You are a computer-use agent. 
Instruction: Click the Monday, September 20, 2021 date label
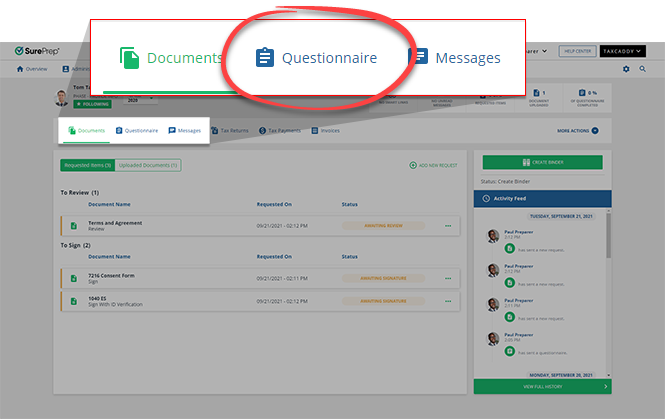tap(561, 375)
